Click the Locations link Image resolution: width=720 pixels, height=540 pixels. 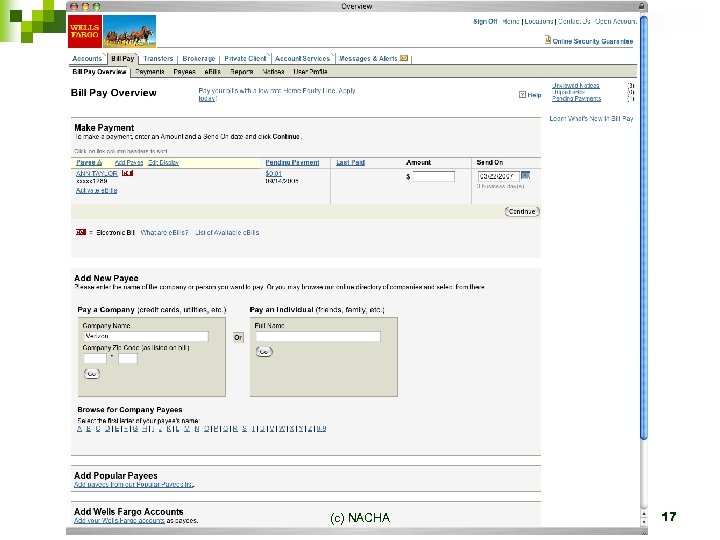click(x=539, y=21)
